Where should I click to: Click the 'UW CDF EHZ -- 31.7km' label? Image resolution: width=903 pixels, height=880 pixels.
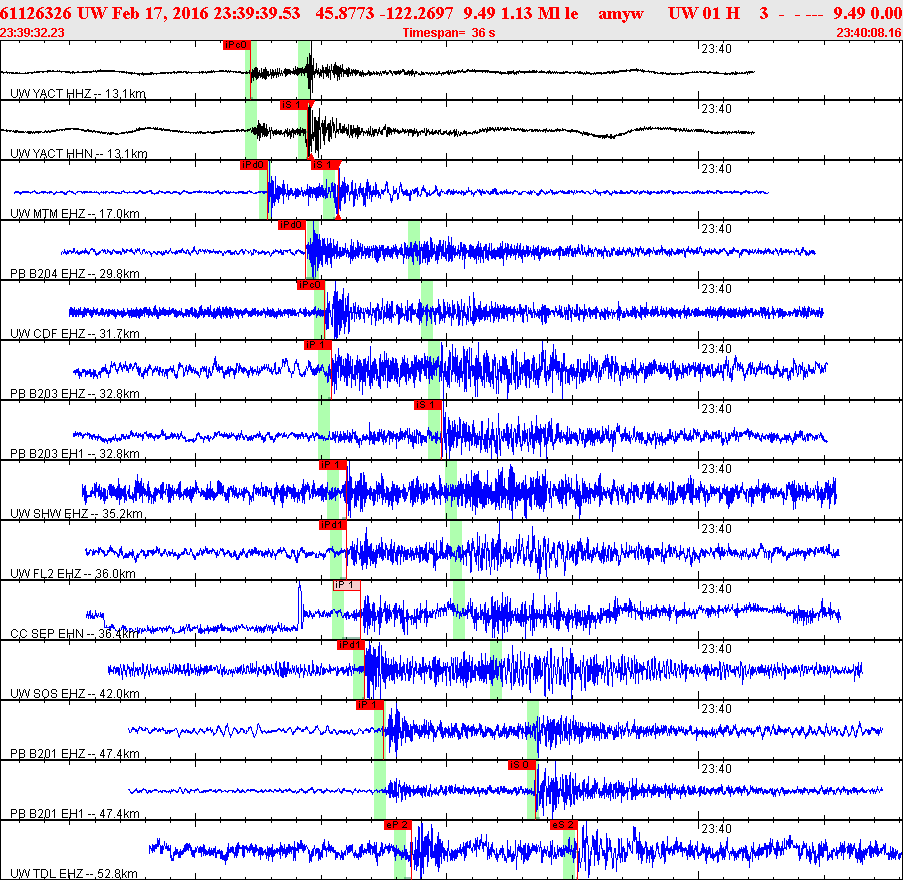(x=75, y=333)
